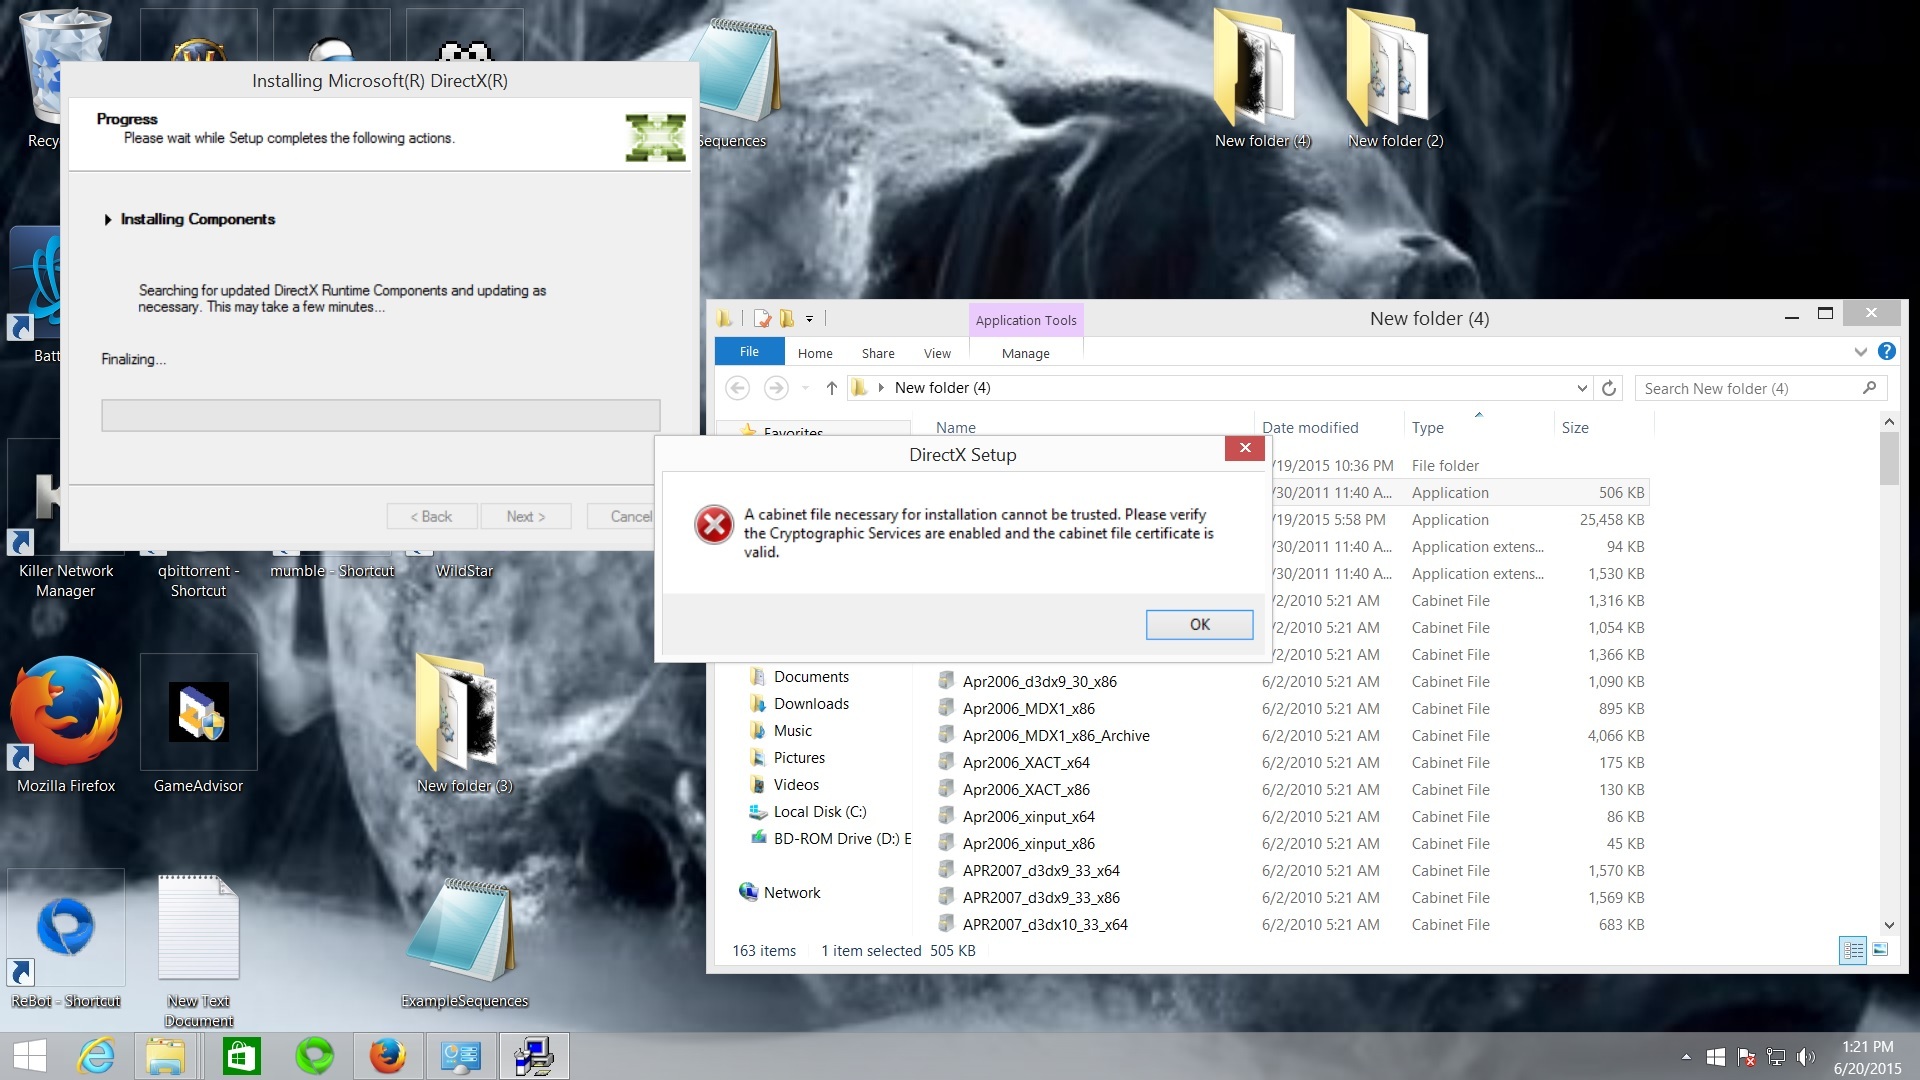Viewport: 1920px width, 1080px height.
Task: Click the Back button in the DirectX installer
Action: [431, 516]
